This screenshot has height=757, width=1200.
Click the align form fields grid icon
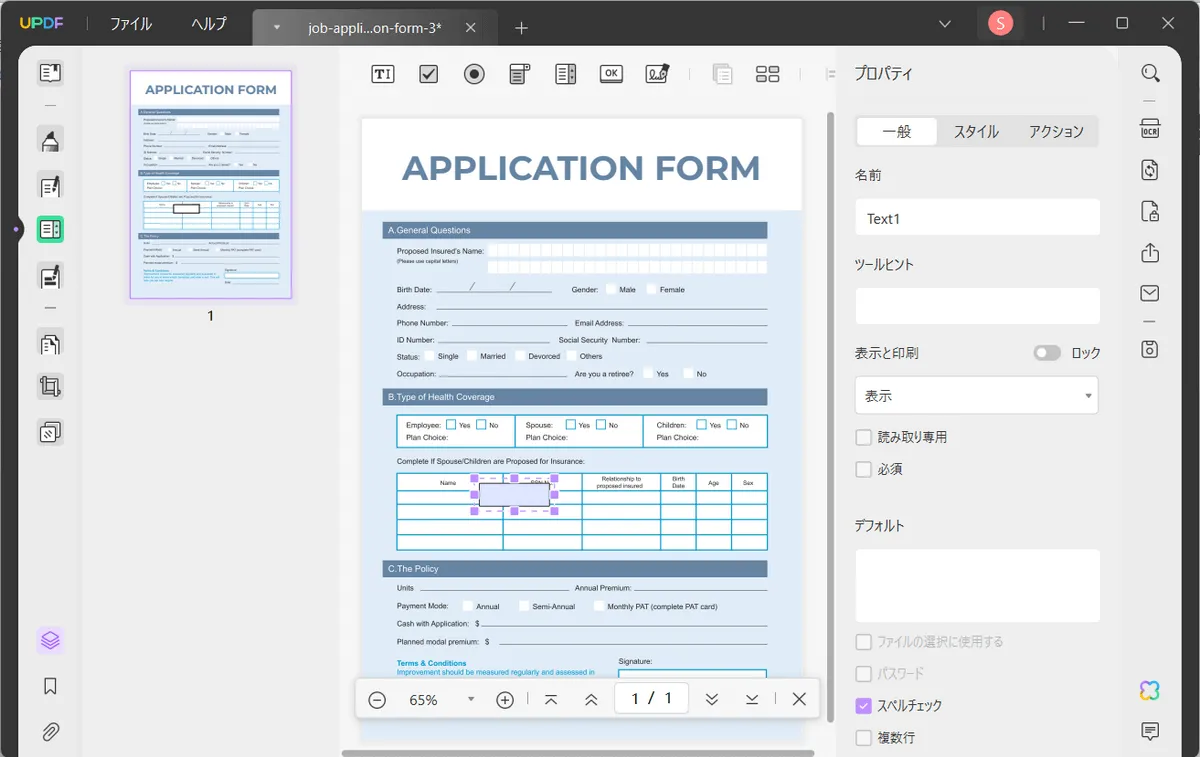click(x=768, y=74)
